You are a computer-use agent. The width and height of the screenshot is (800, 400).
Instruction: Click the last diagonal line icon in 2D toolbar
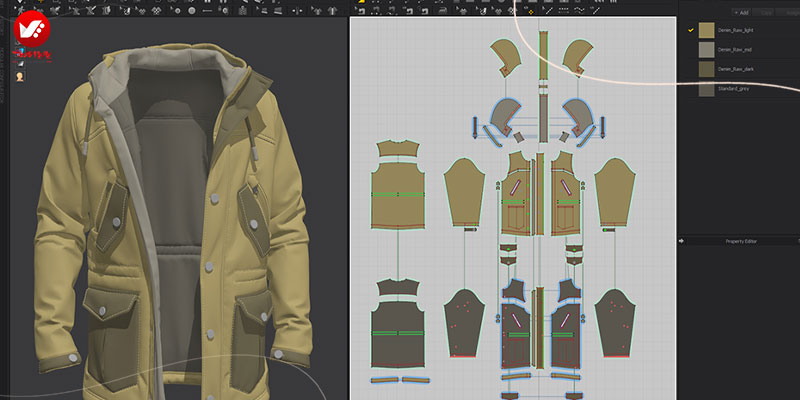(x=595, y=10)
